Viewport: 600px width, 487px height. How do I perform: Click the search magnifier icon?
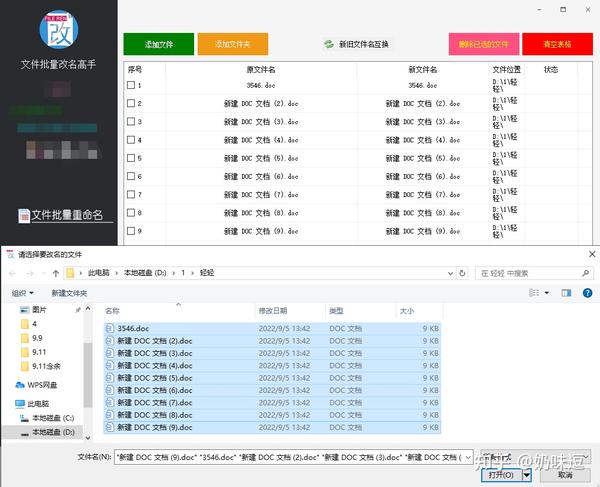click(585, 273)
